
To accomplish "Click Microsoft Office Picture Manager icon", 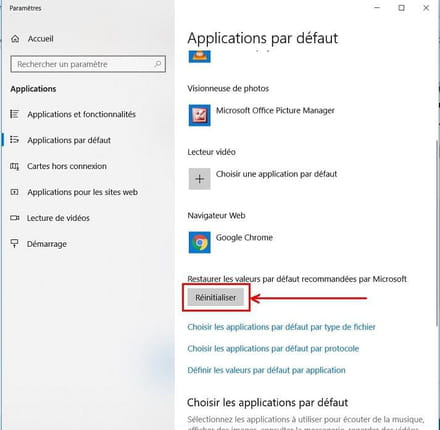I will 199,115.
